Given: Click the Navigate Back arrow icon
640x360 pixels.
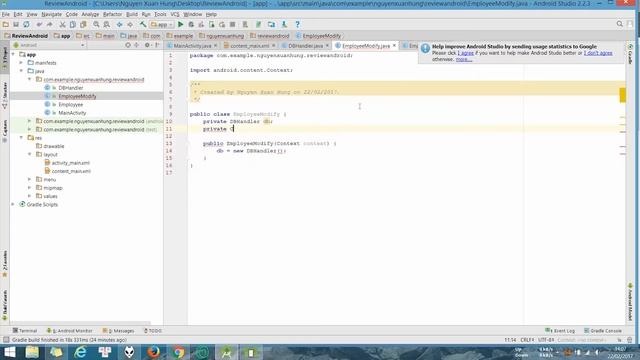Looking at the screenshot, I should pos(120,24).
